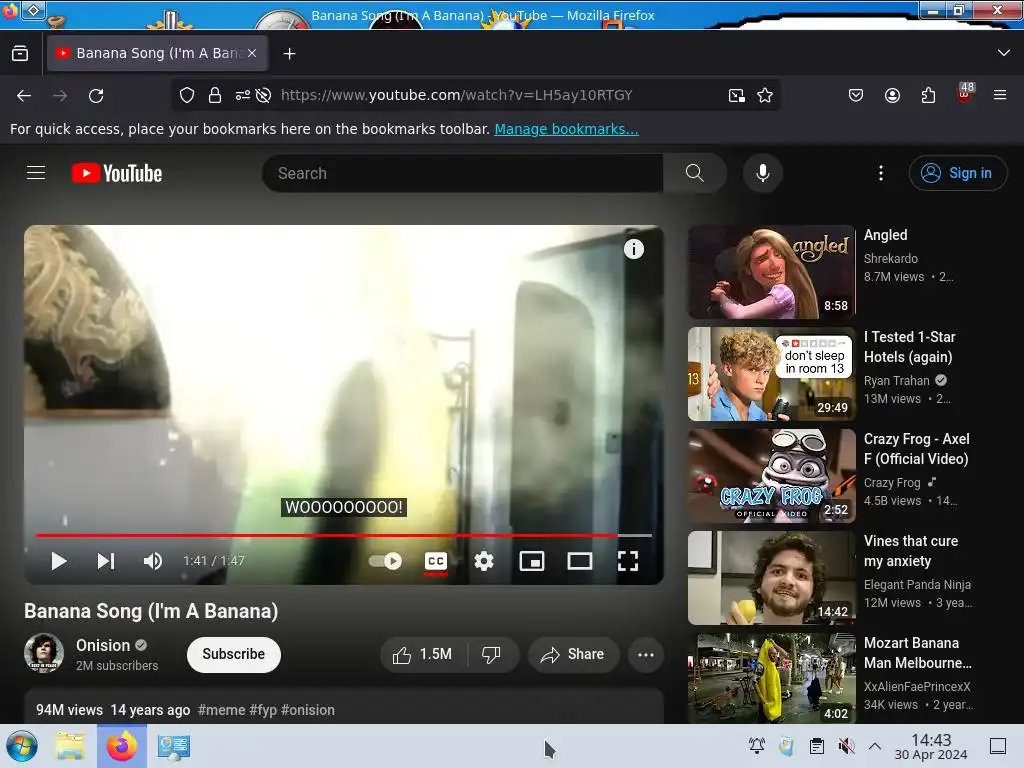Expand hidden system tray icons
Image resolution: width=1024 pixels, height=768 pixels.
pyautogui.click(x=875, y=746)
